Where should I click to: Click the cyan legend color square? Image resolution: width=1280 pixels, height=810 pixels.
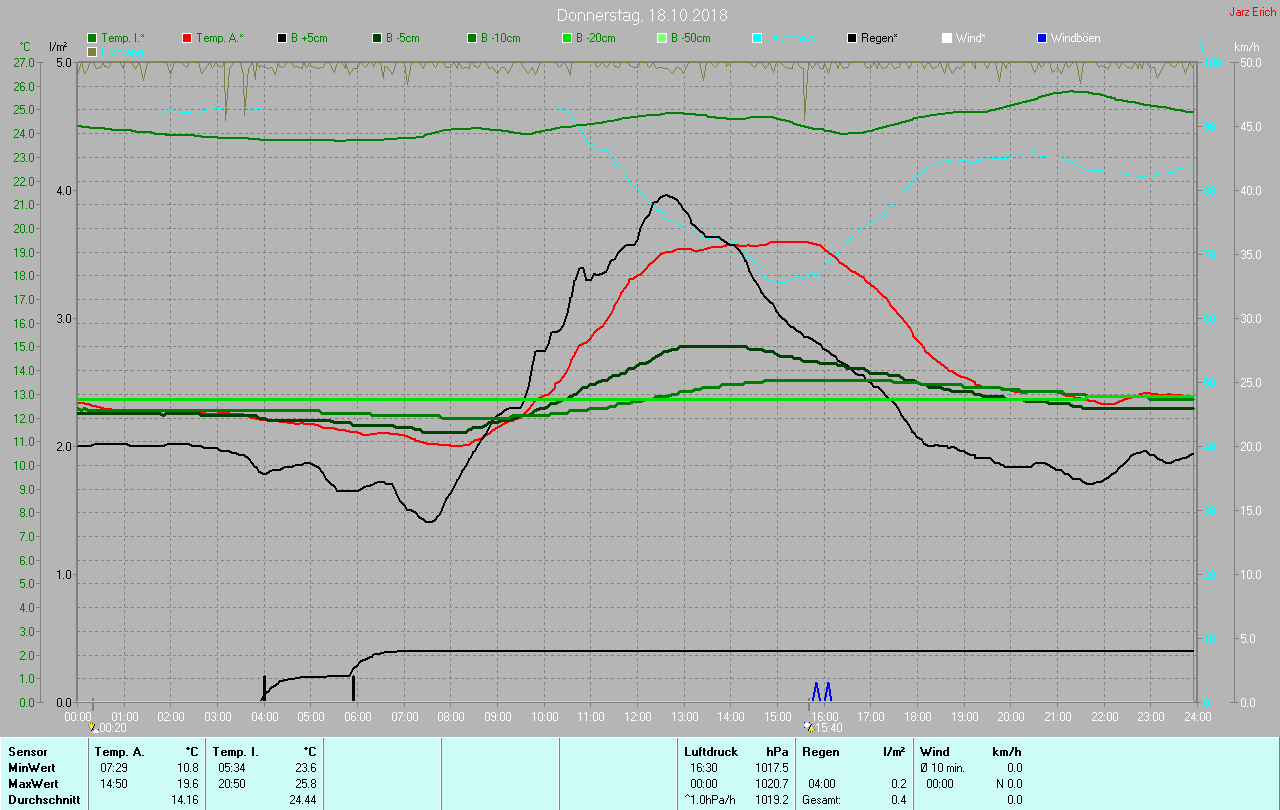[757, 38]
